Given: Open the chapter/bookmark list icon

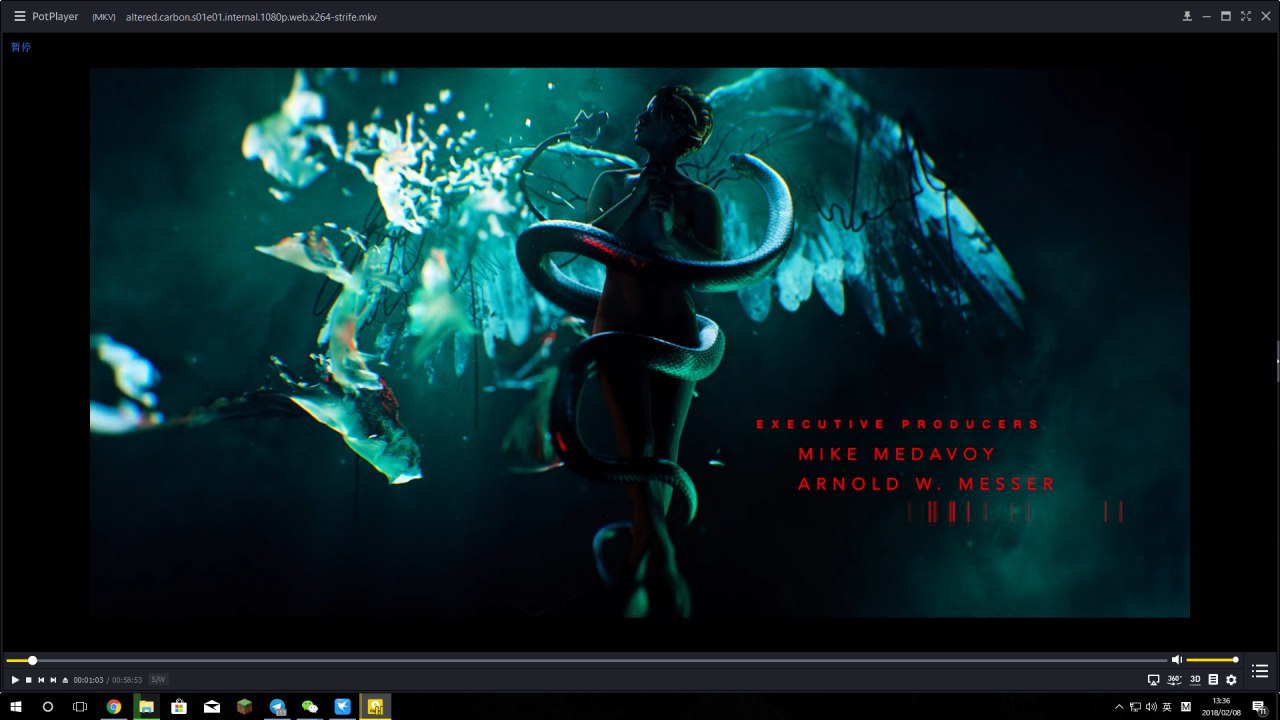Looking at the screenshot, I should pos(1213,680).
